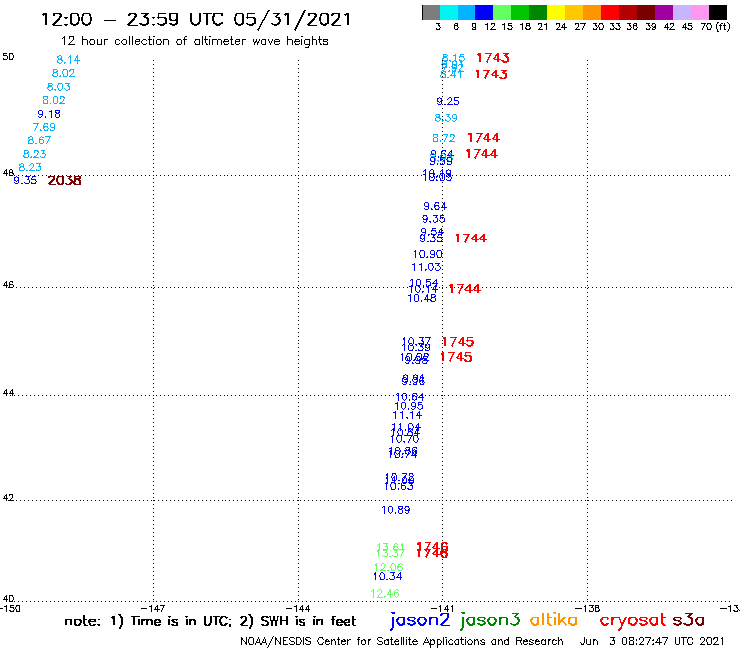Click the wave height value 11.03
The width and height of the screenshot is (740, 650).
[x=426, y=267]
